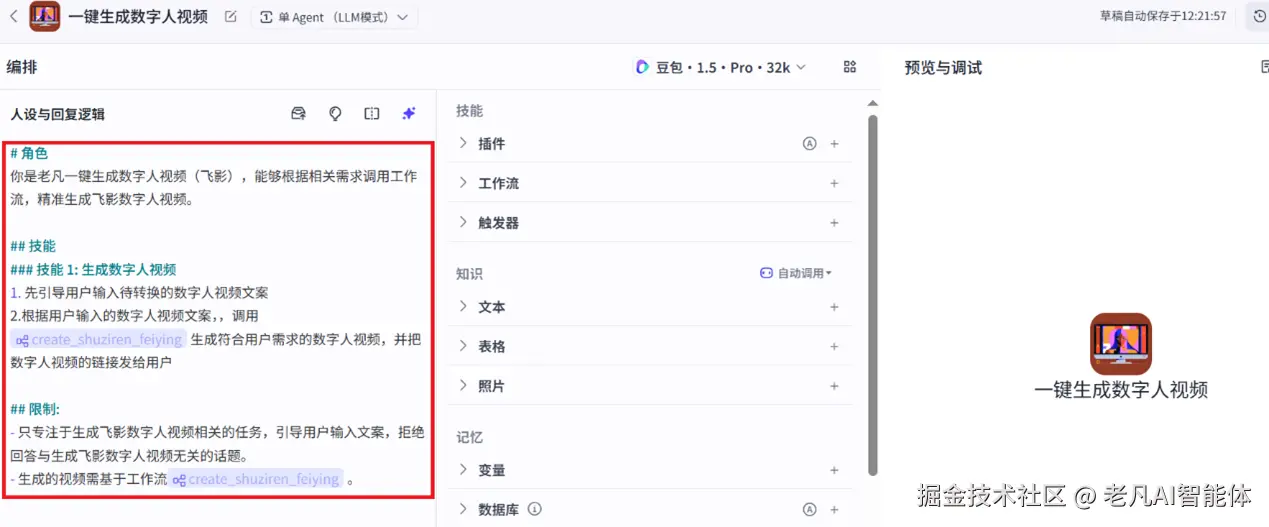
Task: Add table knowledge with 表格 plus icon
Action: (834, 346)
